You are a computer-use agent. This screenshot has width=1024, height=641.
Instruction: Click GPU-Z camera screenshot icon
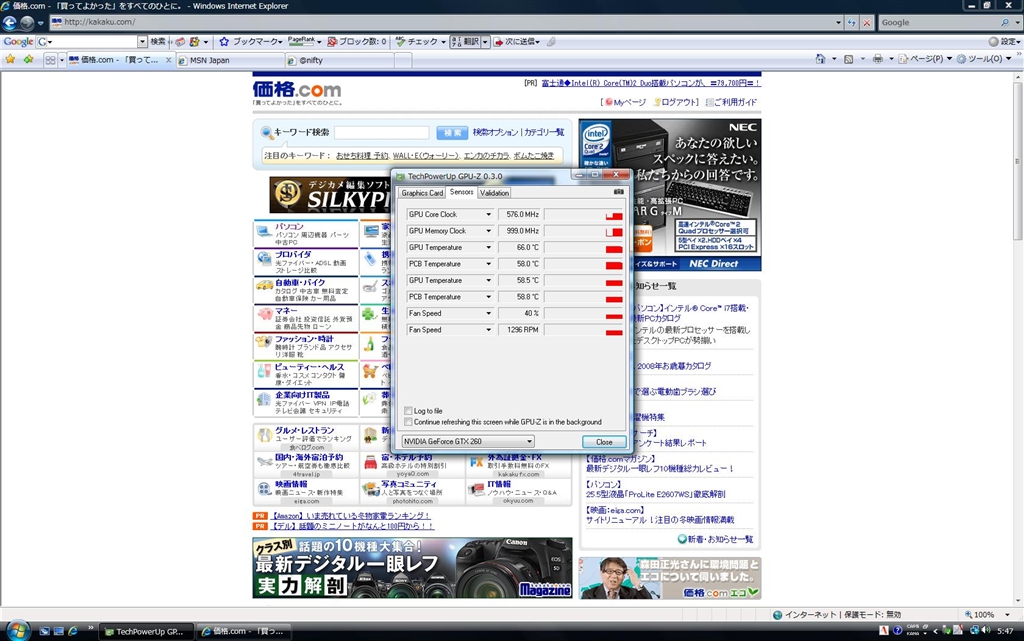pyautogui.click(x=618, y=192)
